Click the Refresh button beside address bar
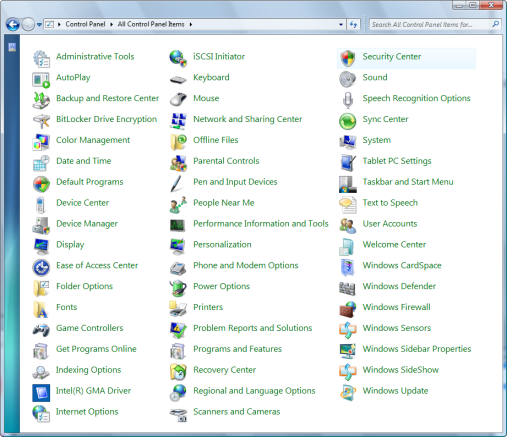Viewport: 507px width, 437px height. pos(354,24)
